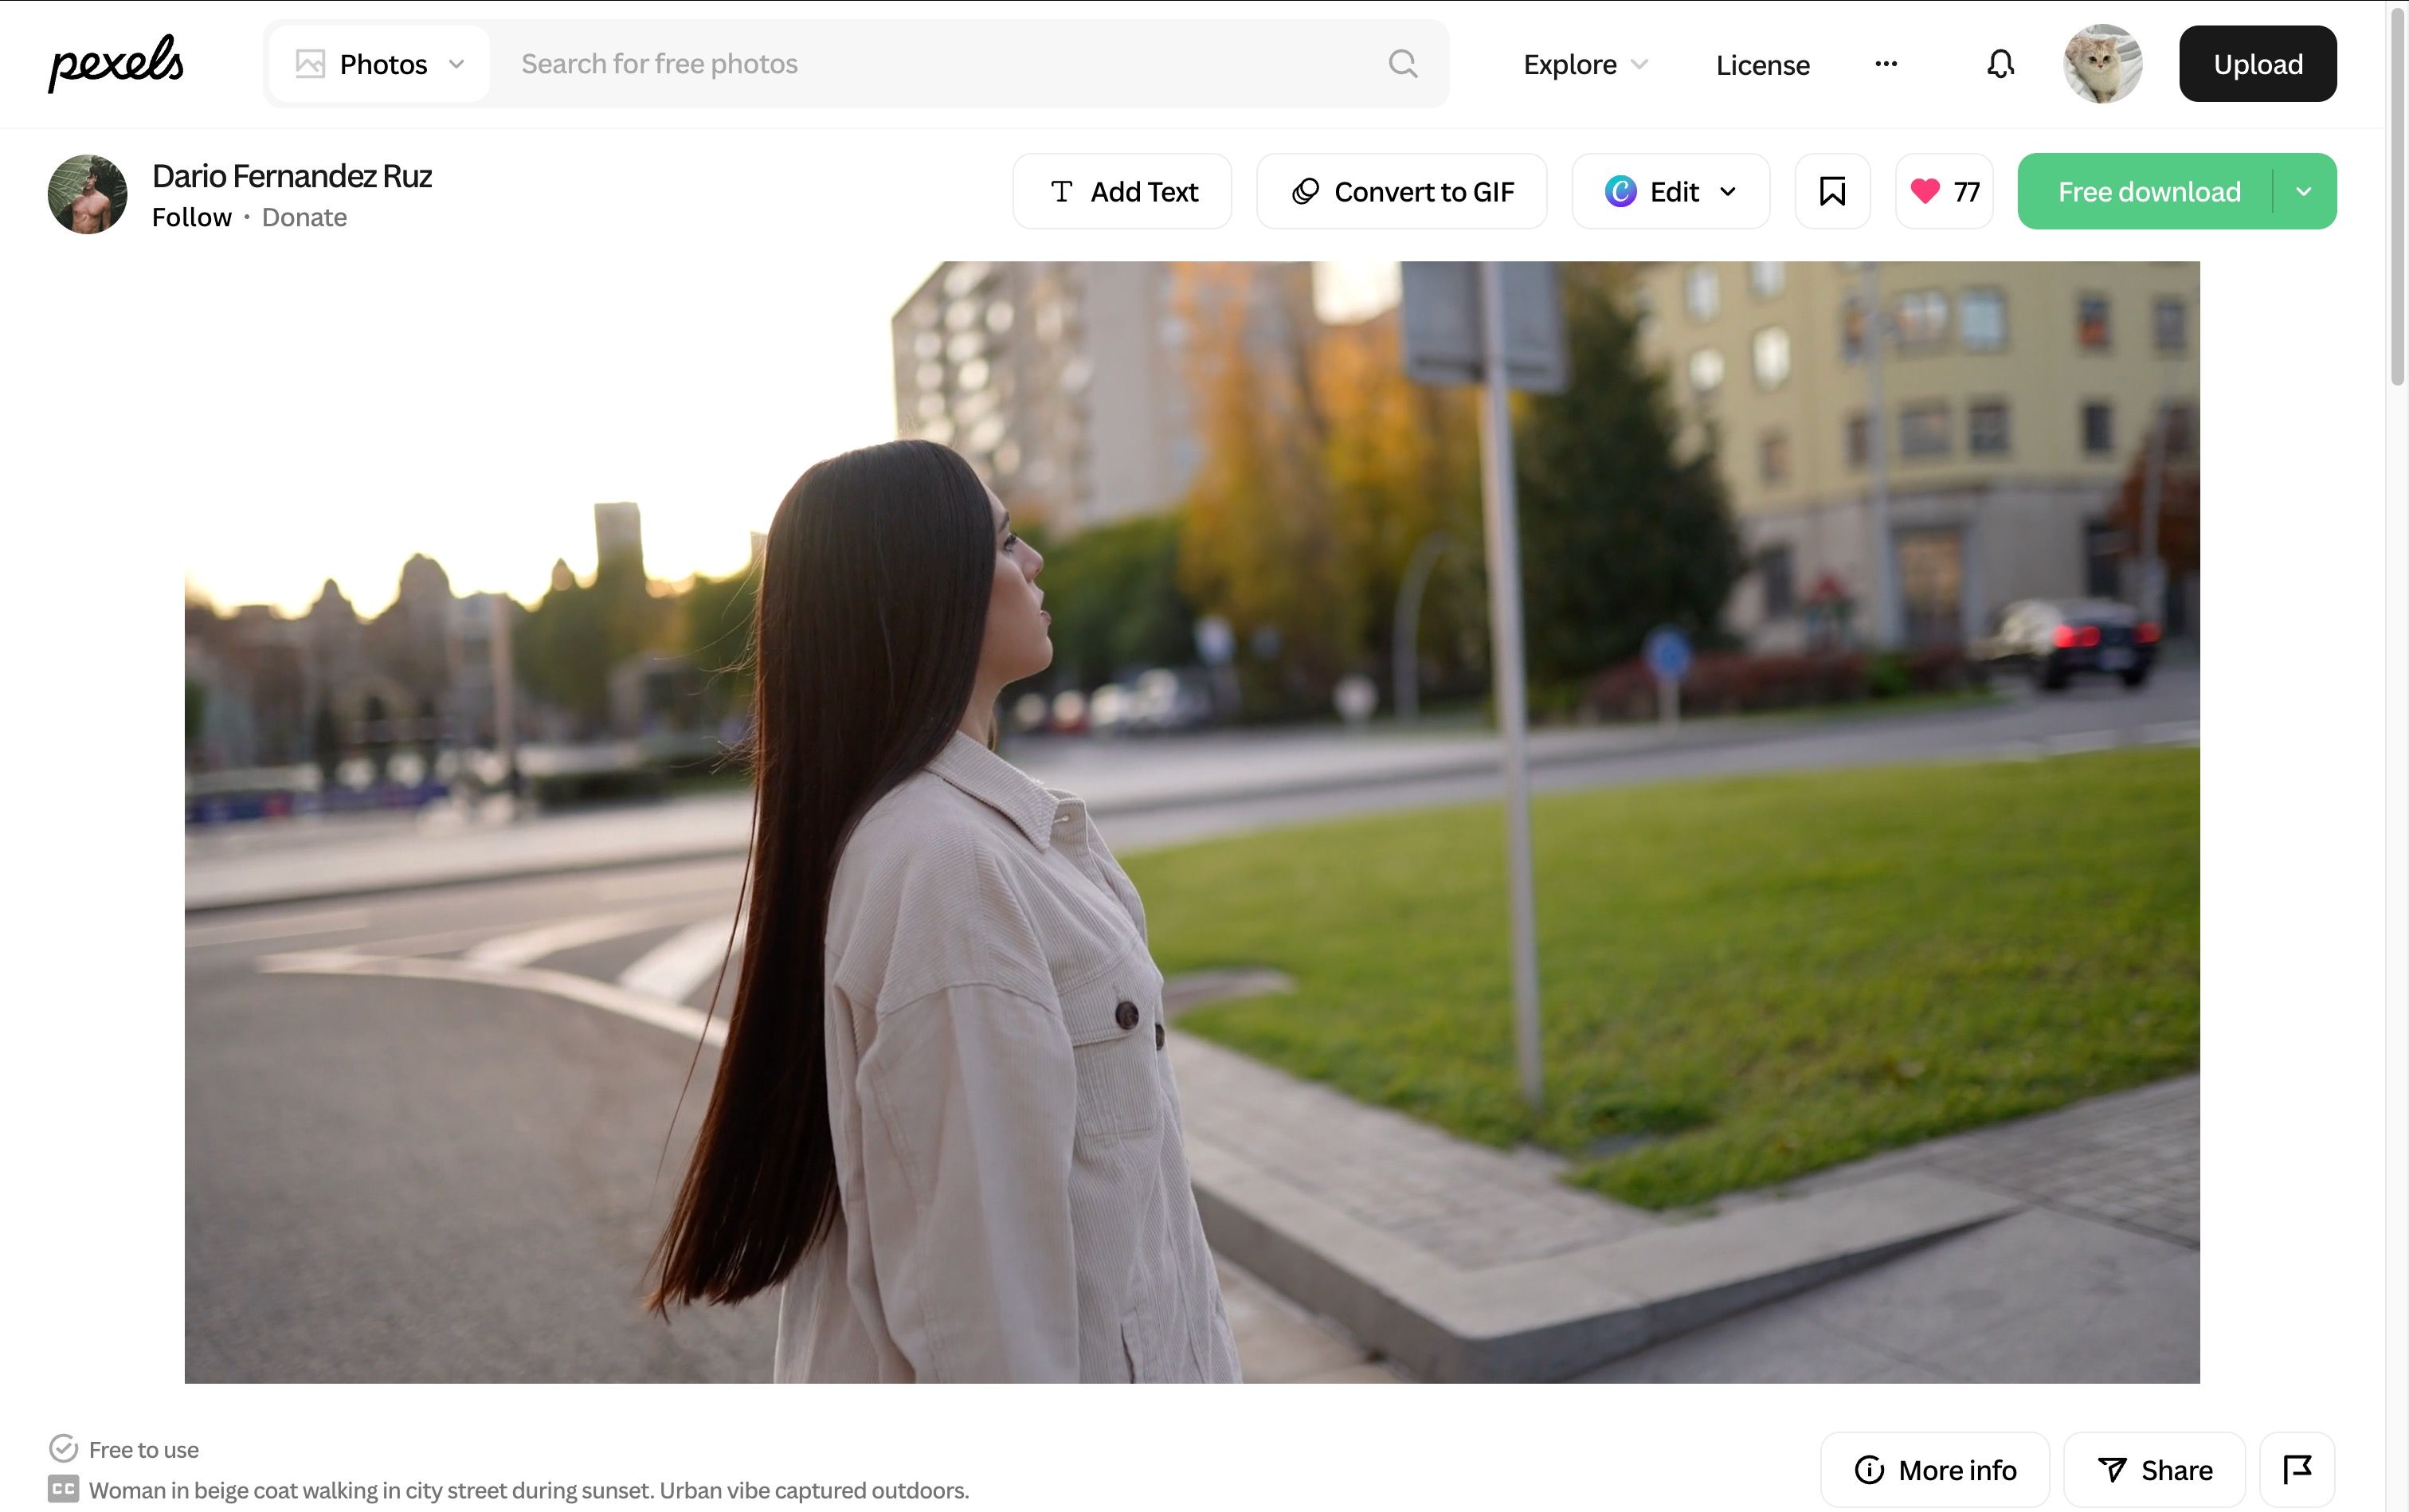Screen dimensions: 2409x1512
Task: Submit search with the magnifier icon
Action: pos(1403,64)
